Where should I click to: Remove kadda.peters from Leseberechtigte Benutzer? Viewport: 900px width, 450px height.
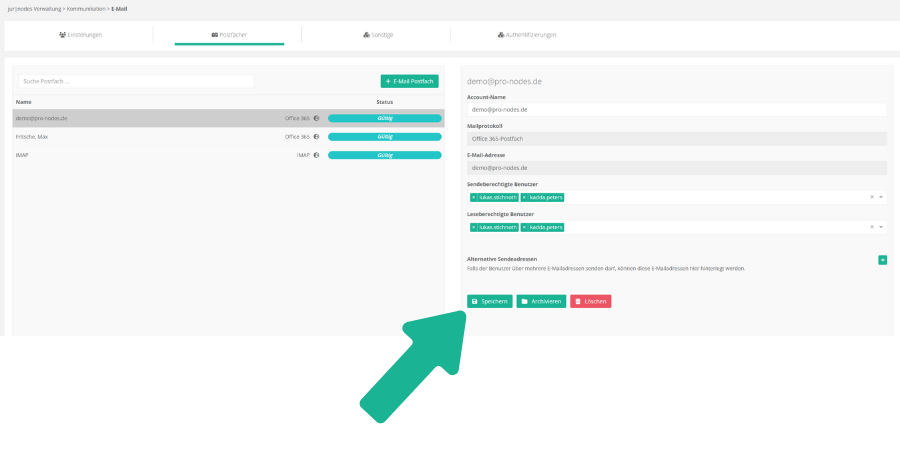pyautogui.click(x=524, y=228)
